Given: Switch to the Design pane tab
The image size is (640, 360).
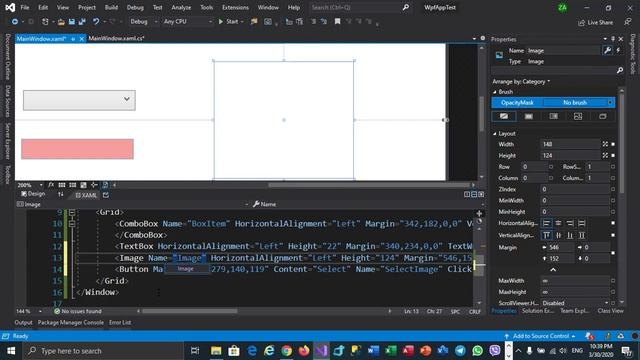Looking at the screenshot, I should tap(33, 194).
